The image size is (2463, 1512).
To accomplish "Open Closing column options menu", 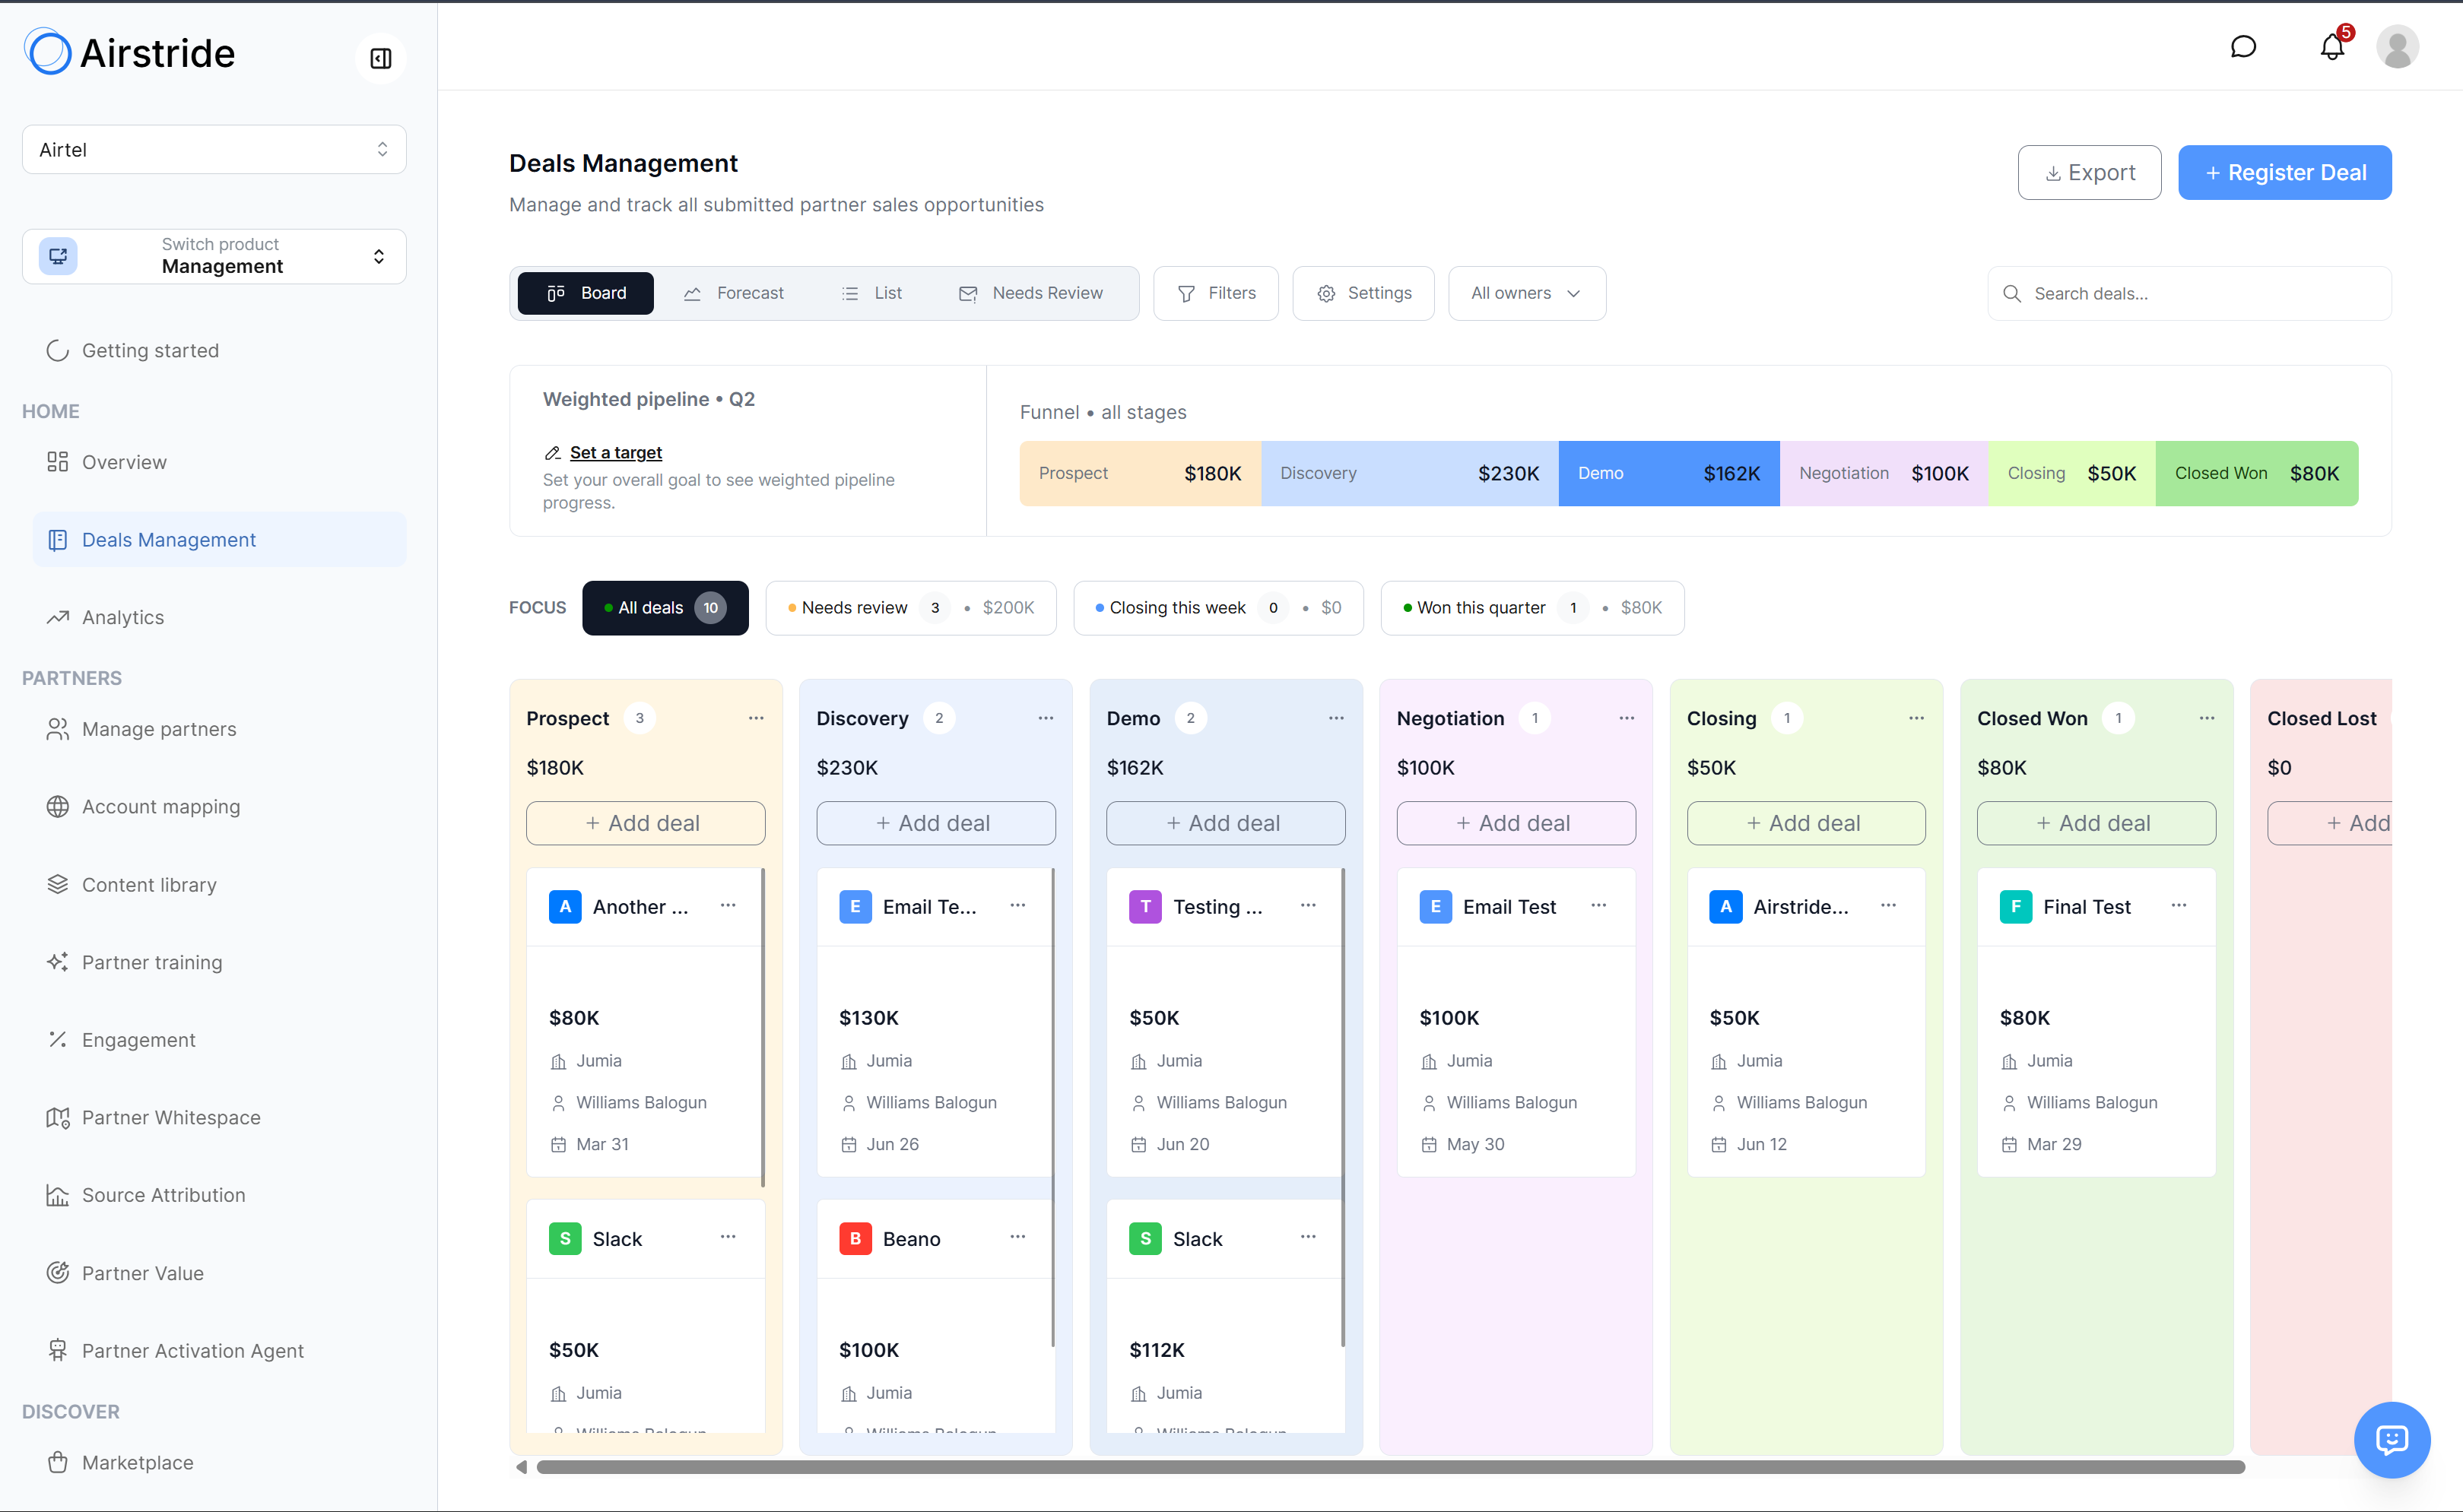I will point(1916,718).
